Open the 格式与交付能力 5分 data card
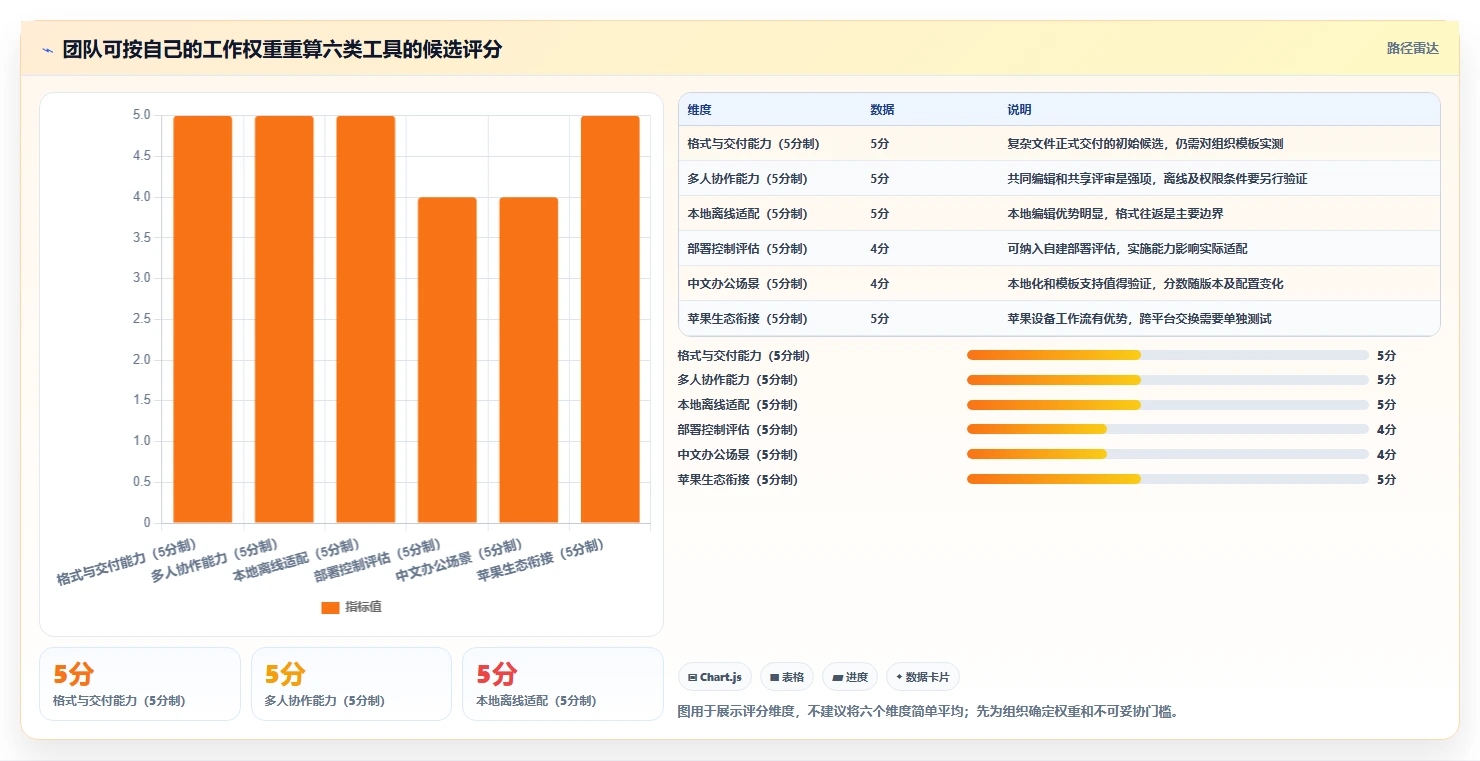 [140, 684]
